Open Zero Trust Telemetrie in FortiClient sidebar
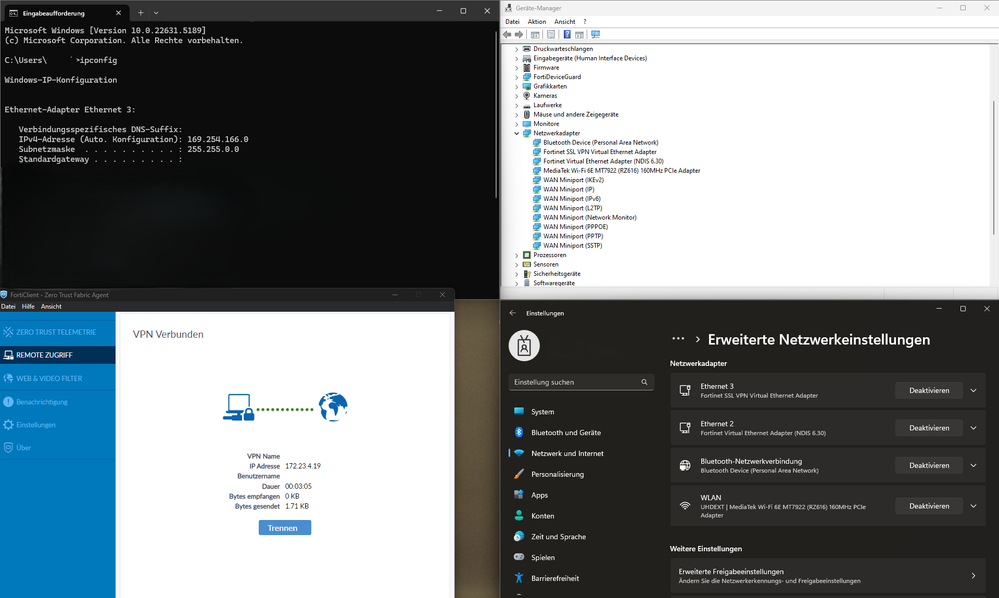Image resolution: width=999 pixels, height=598 pixels. click(57, 332)
